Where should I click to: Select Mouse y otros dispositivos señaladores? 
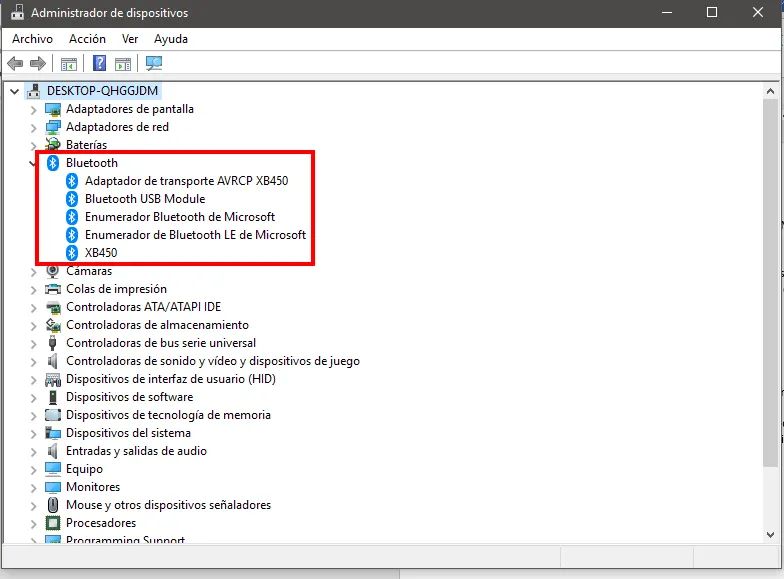tap(168, 505)
